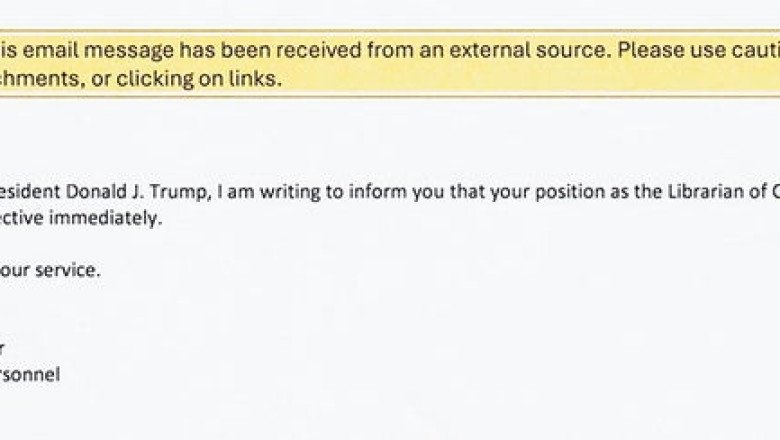Click the lone 'r' in the signature

[1, 349]
